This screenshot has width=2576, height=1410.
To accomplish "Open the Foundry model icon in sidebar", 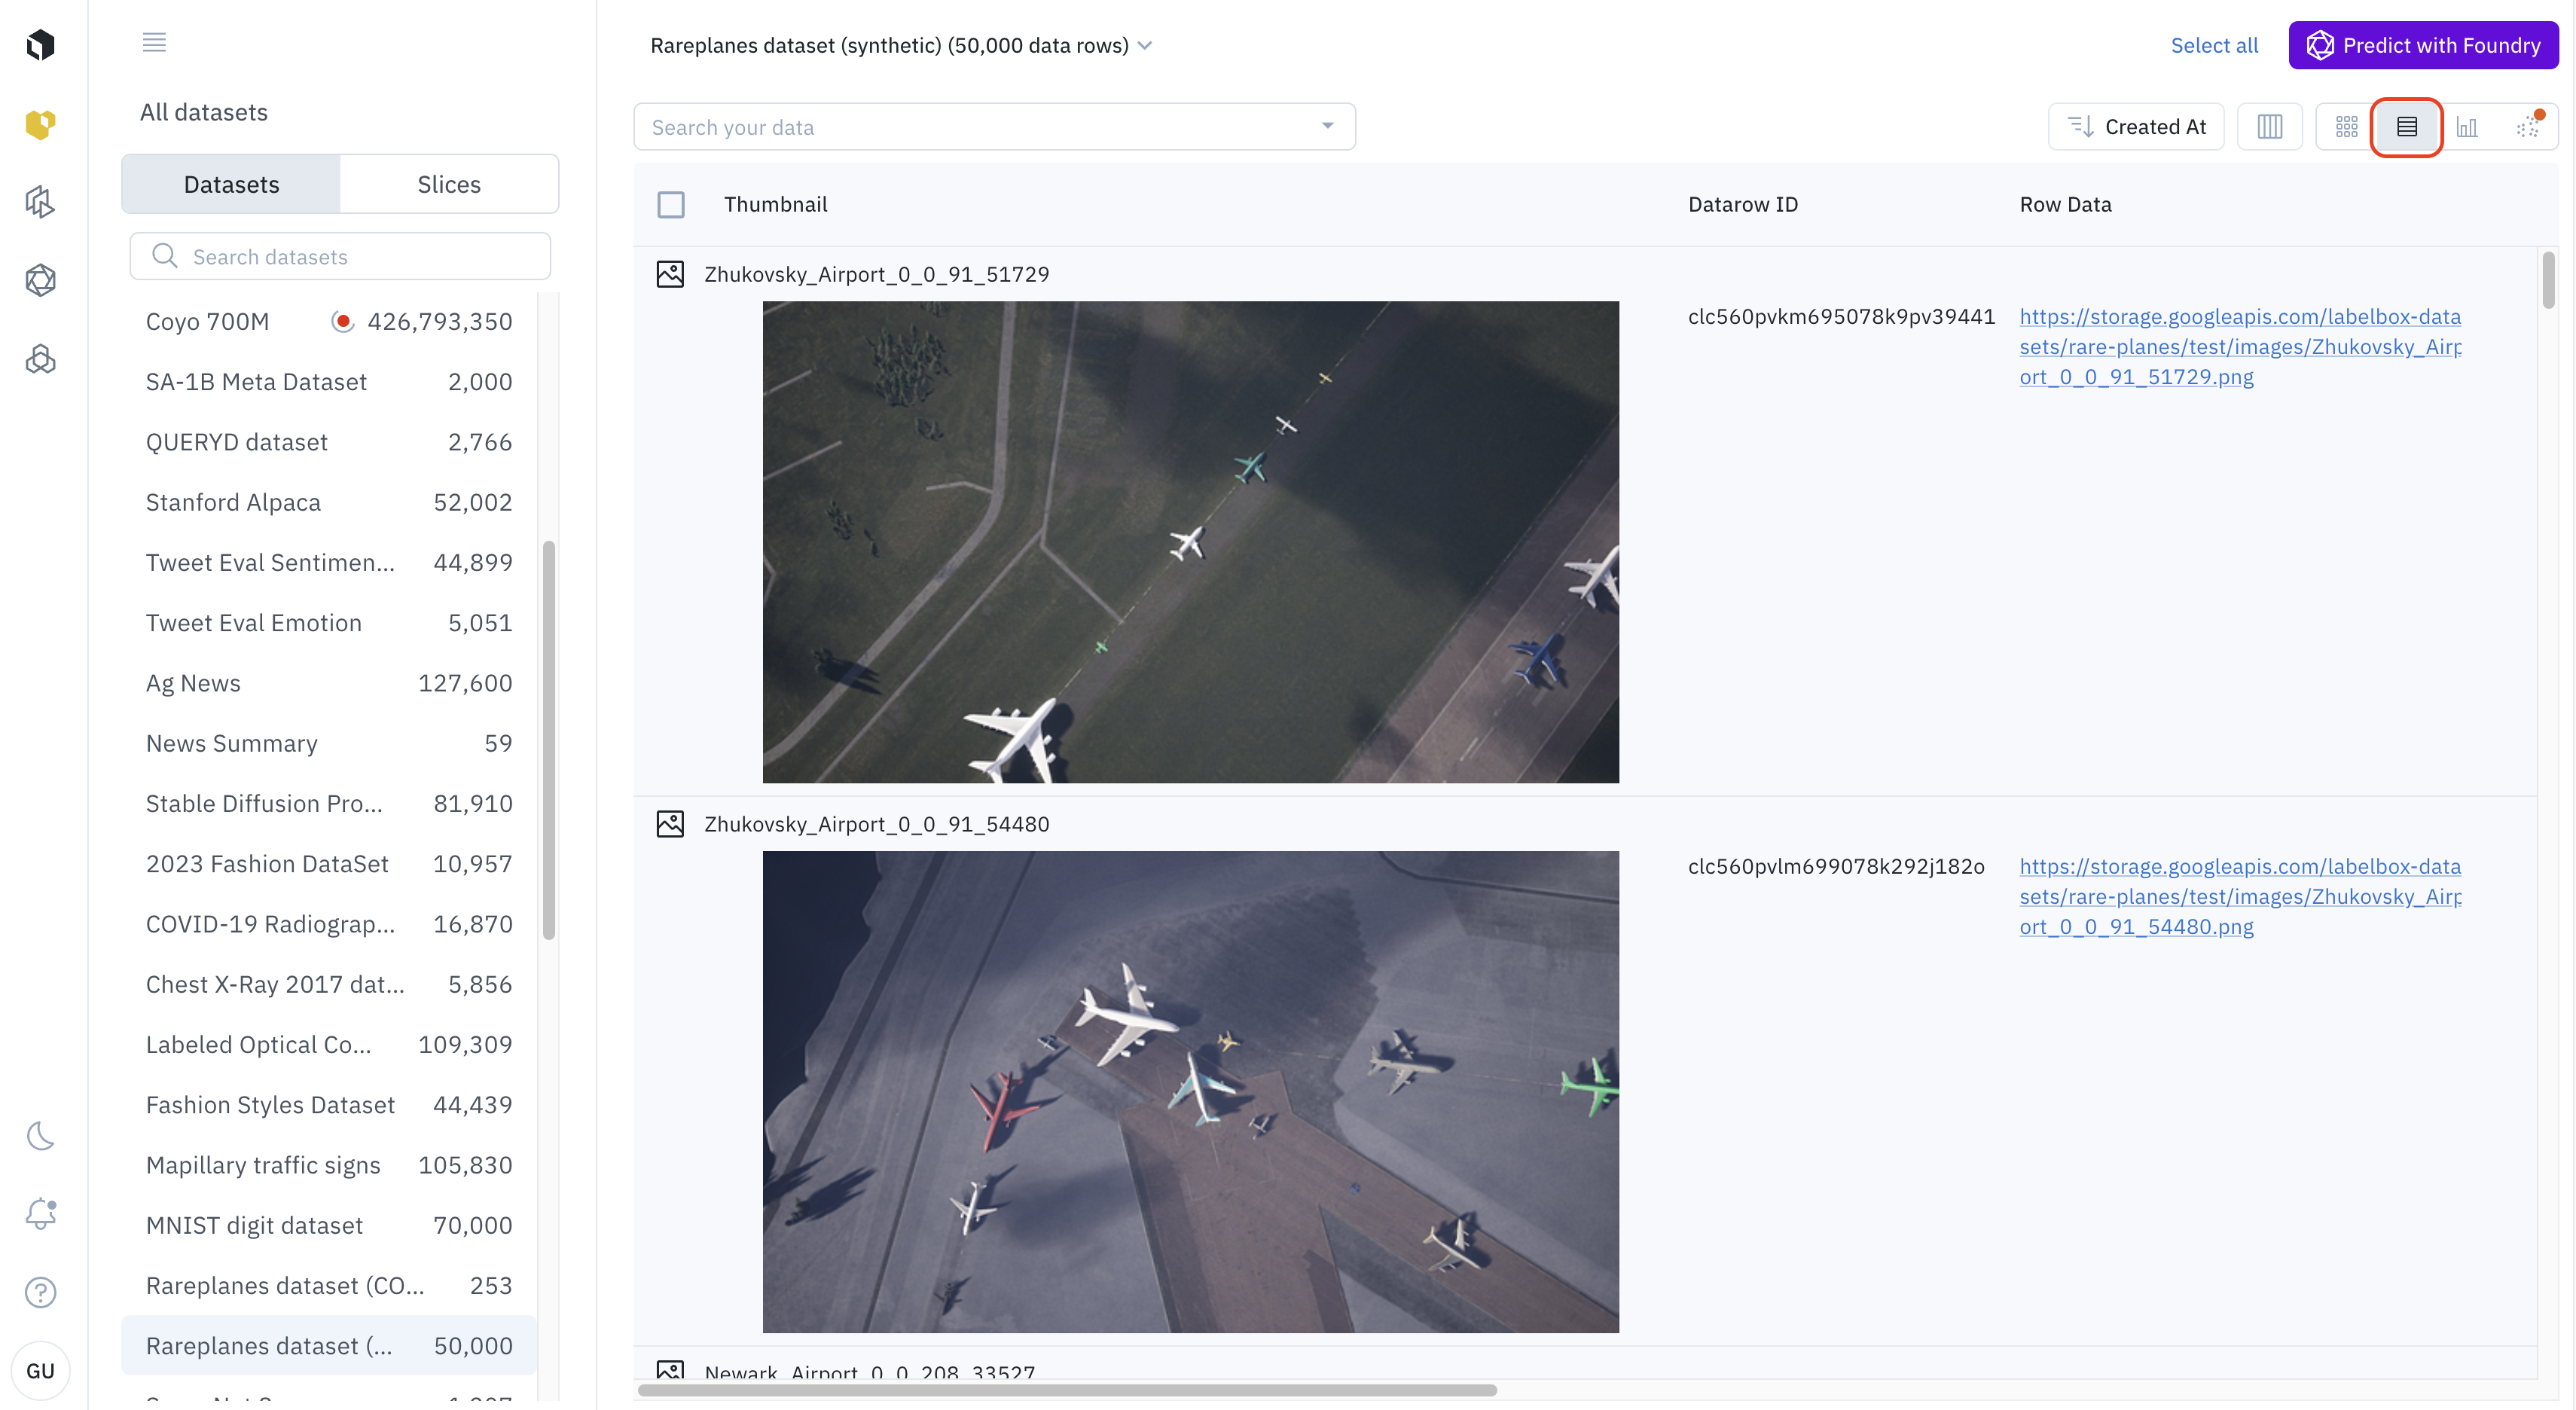I will pos(40,280).
